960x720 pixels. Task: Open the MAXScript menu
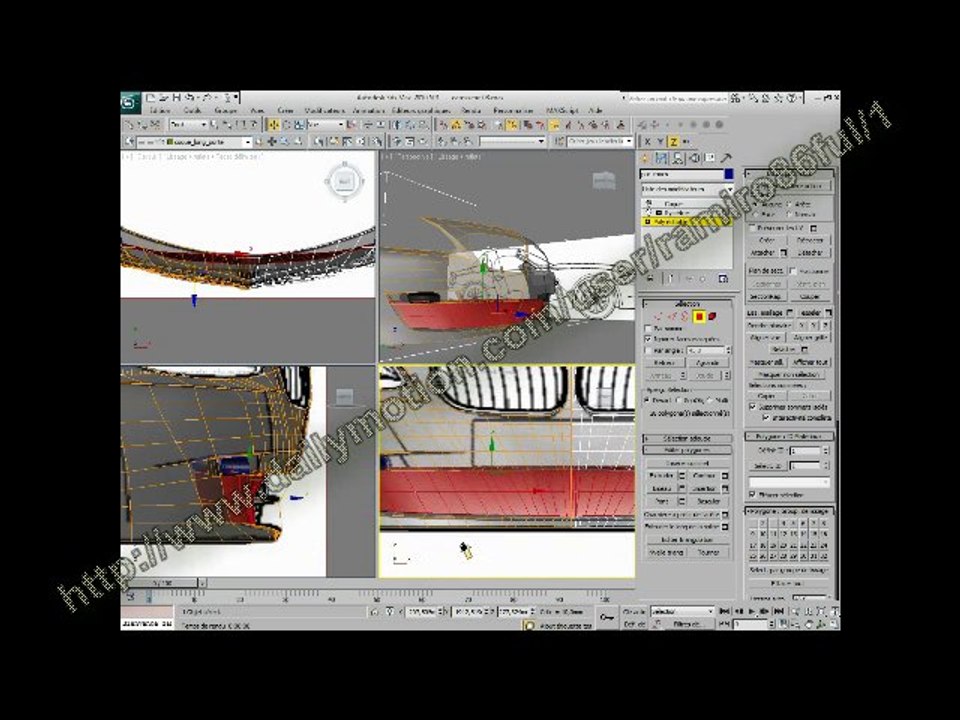[562, 111]
